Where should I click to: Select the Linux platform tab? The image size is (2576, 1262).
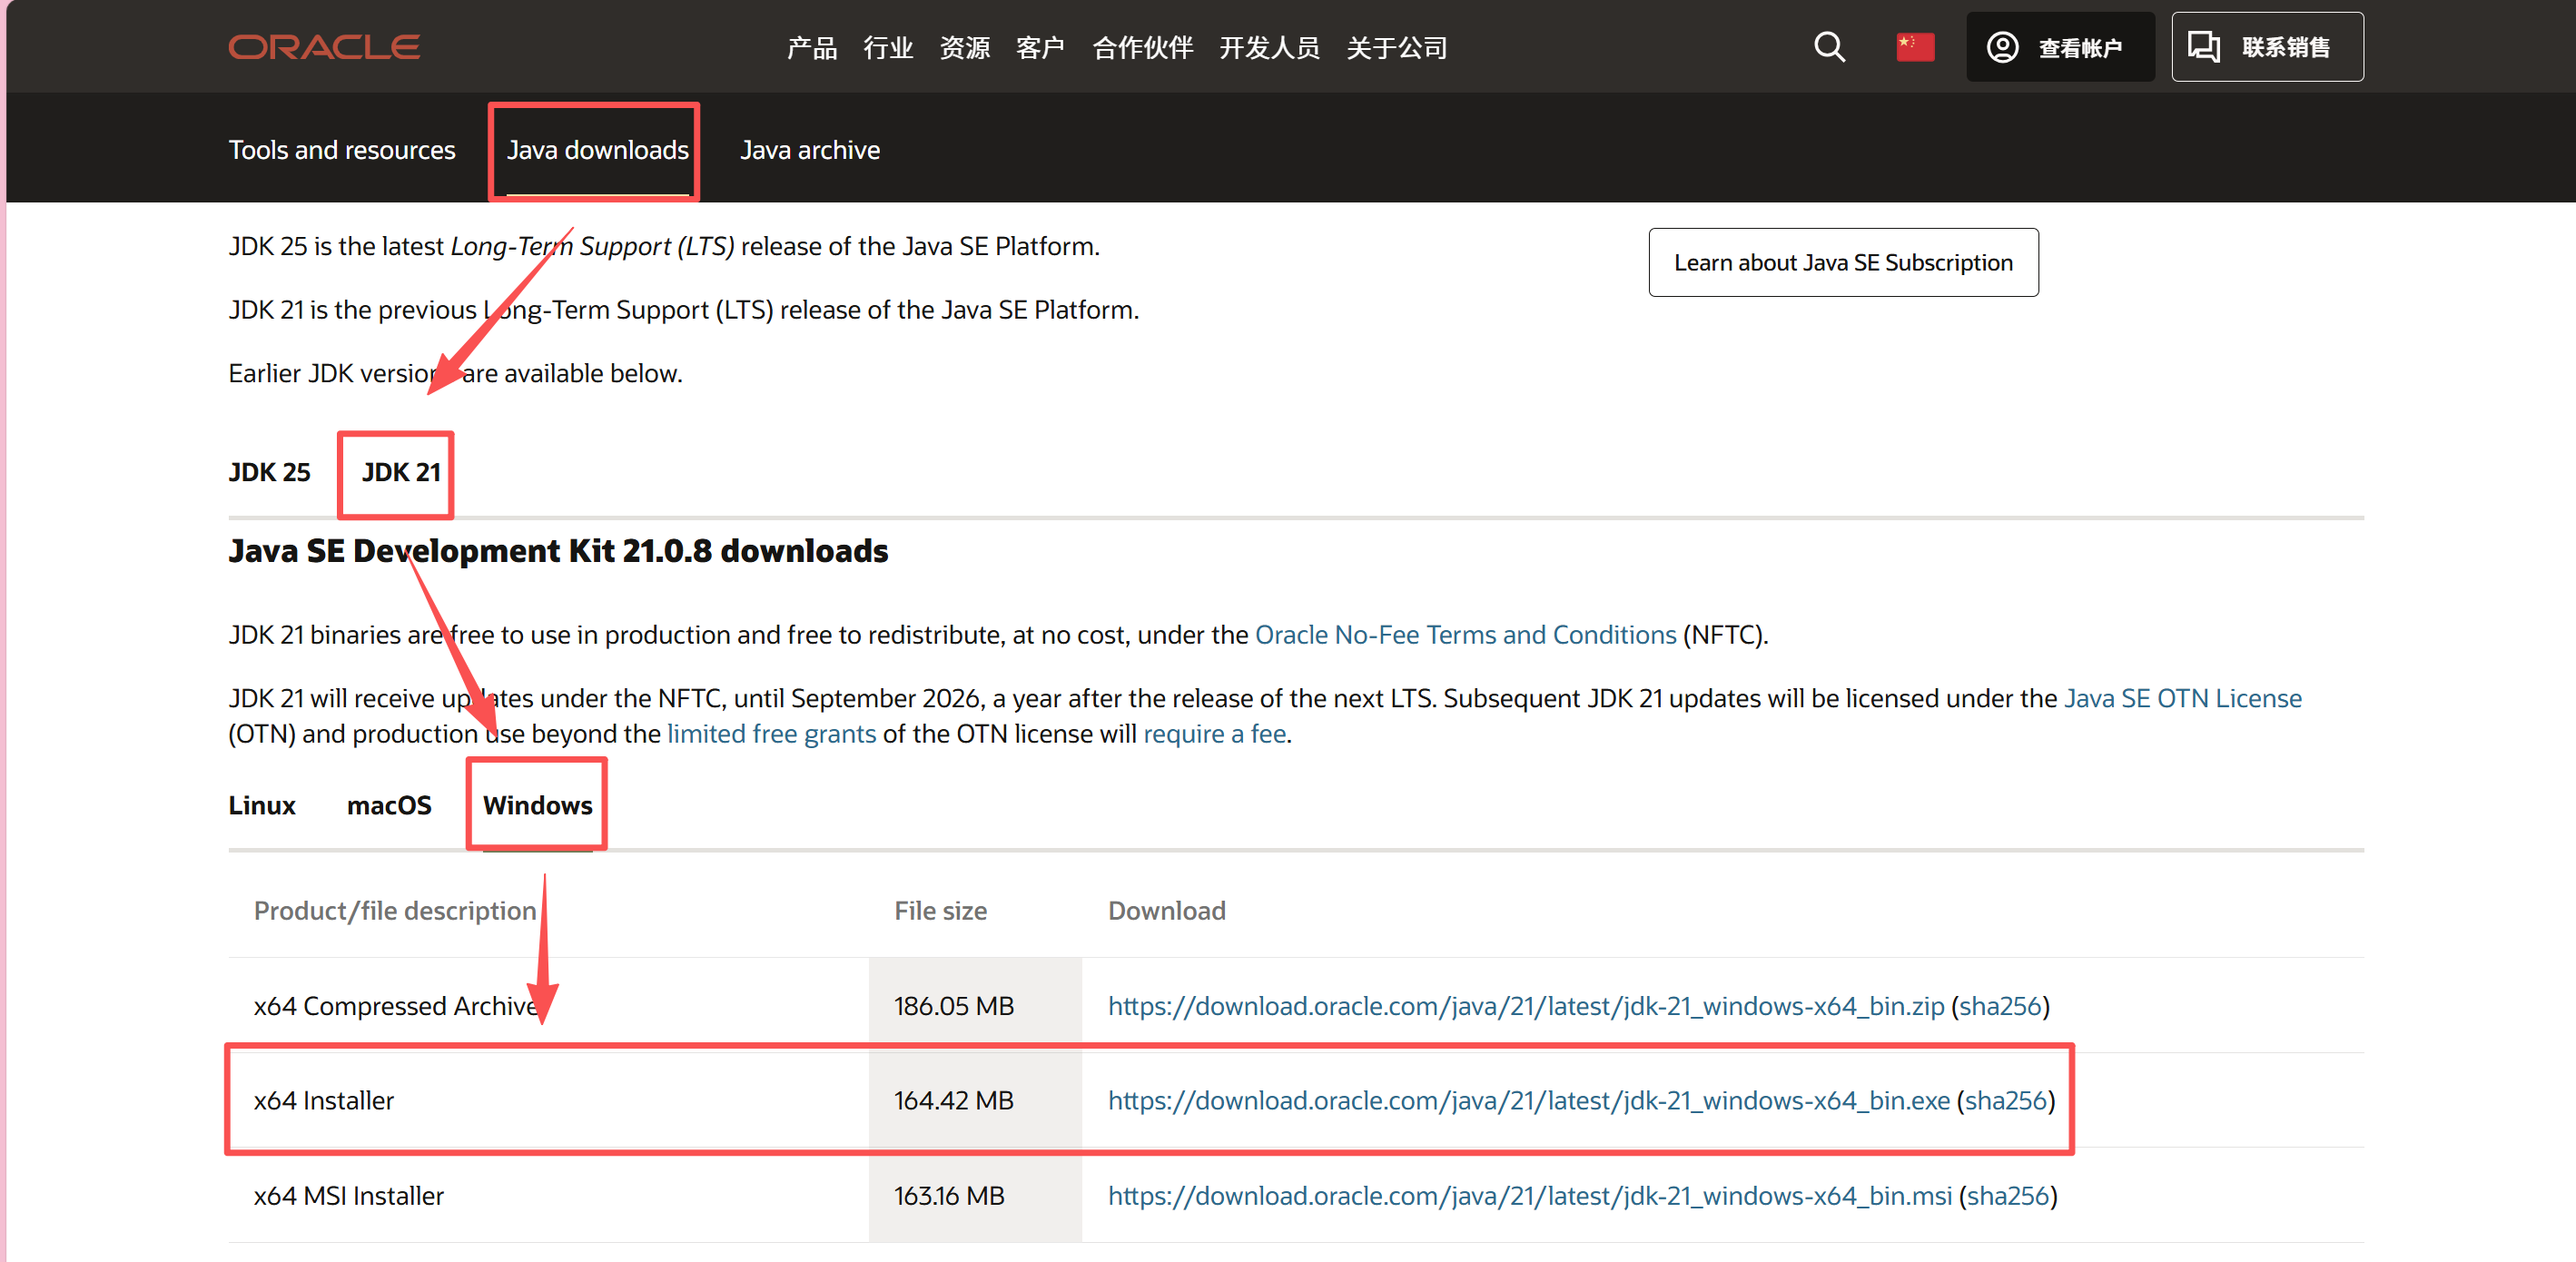[x=261, y=805]
